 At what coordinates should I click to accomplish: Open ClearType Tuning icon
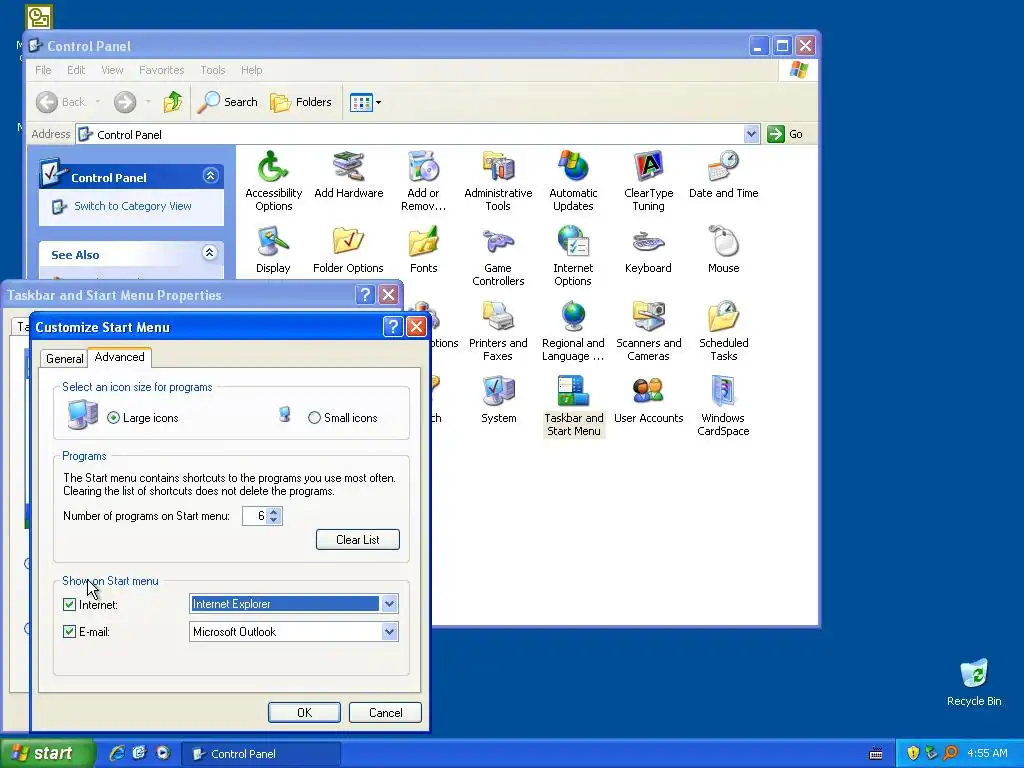coord(648,181)
